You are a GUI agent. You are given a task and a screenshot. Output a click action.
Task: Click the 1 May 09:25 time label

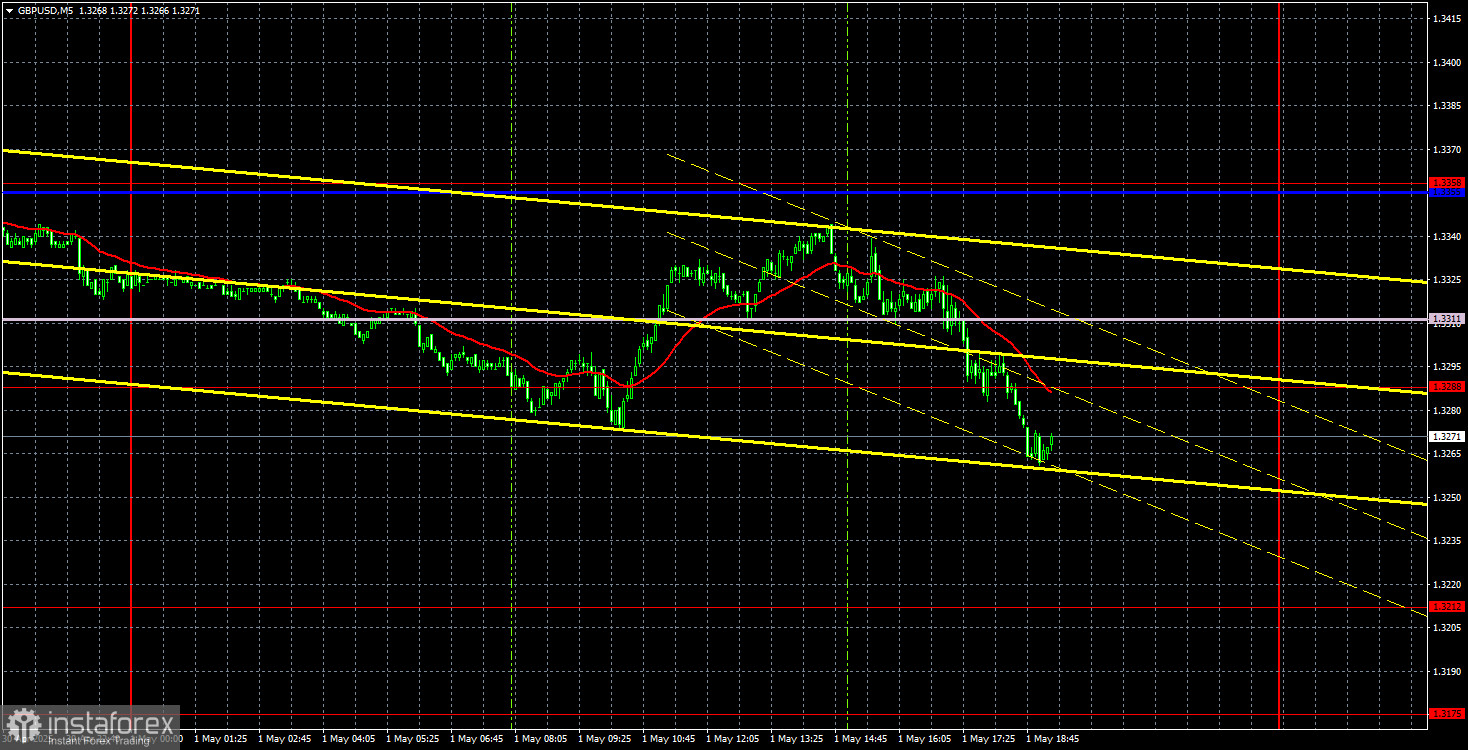604,739
